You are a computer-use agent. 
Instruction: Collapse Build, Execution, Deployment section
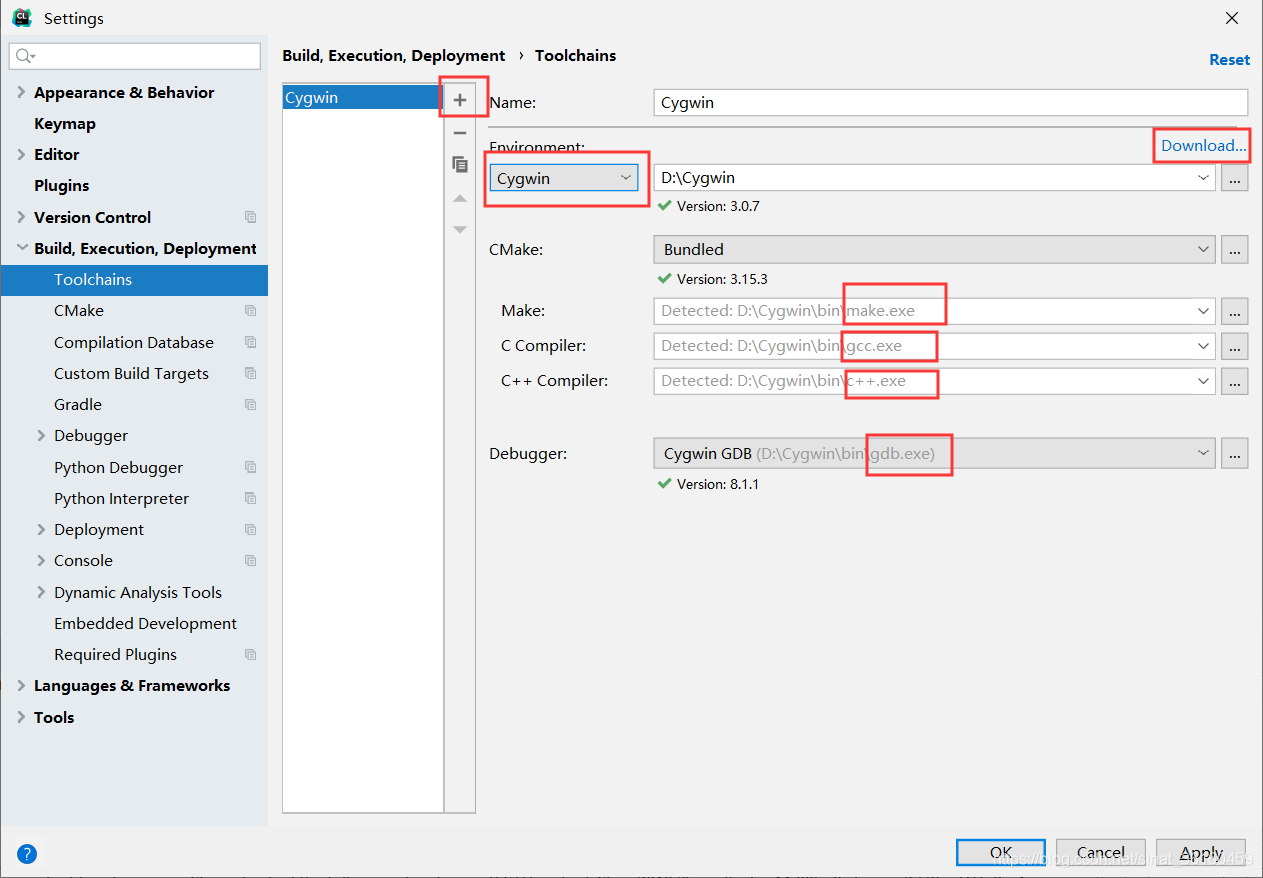(x=21, y=248)
